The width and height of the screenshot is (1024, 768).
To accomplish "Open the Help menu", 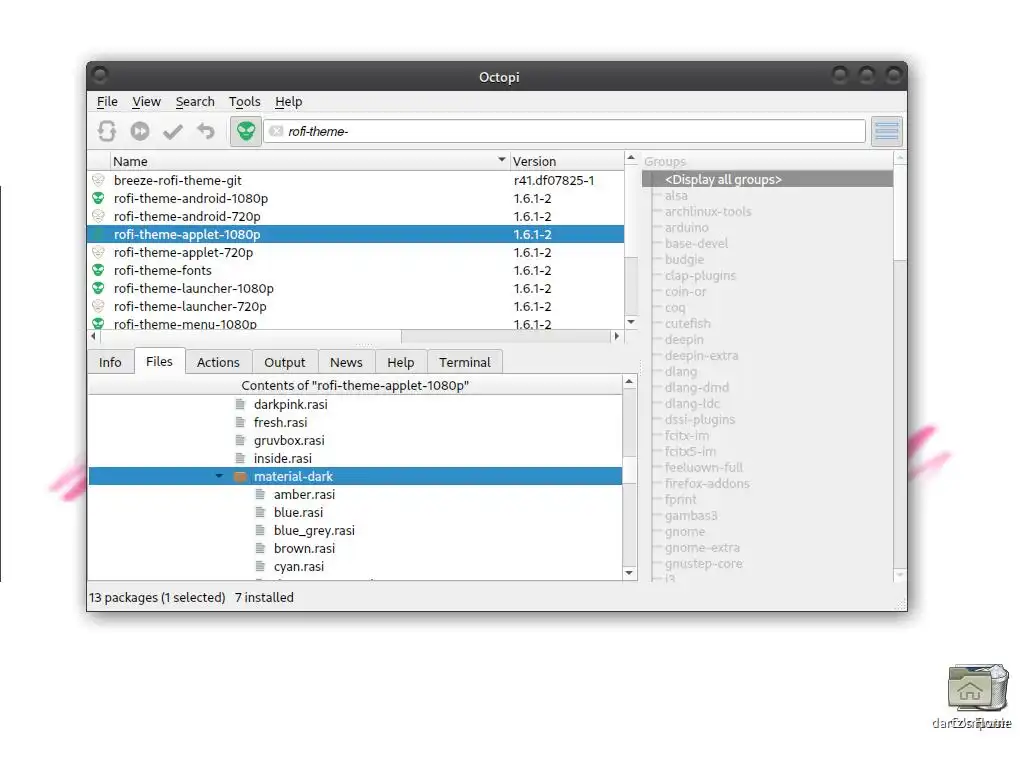I will click(x=289, y=101).
